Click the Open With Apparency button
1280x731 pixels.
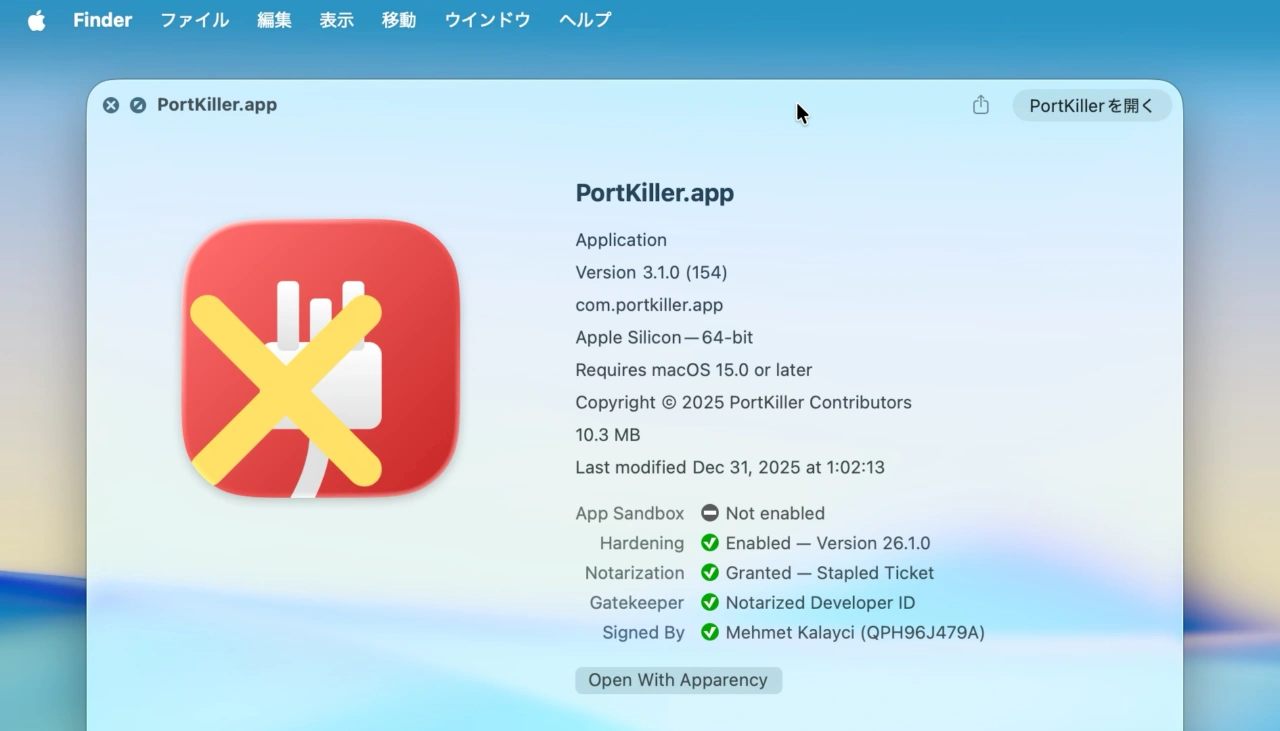point(678,680)
